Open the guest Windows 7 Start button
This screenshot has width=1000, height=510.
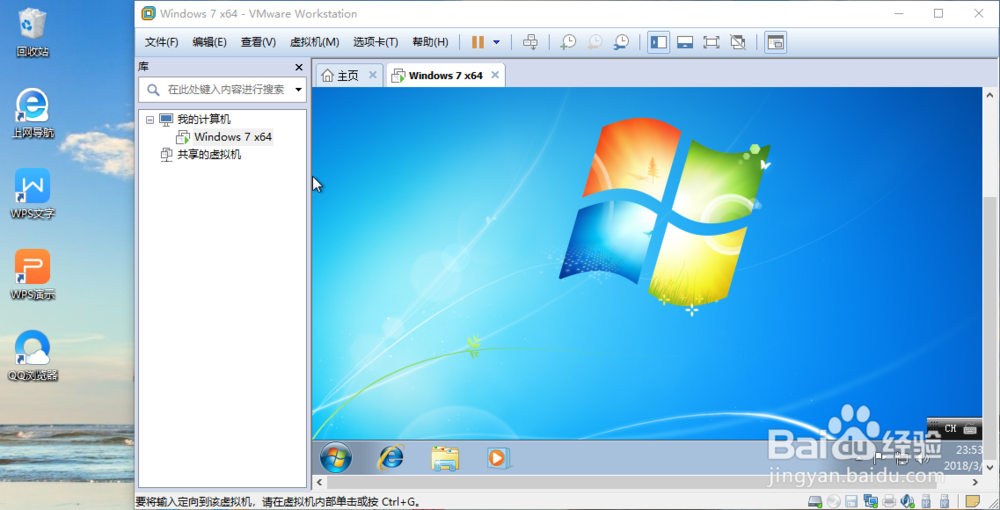pyautogui.click(x=336, y=457)
